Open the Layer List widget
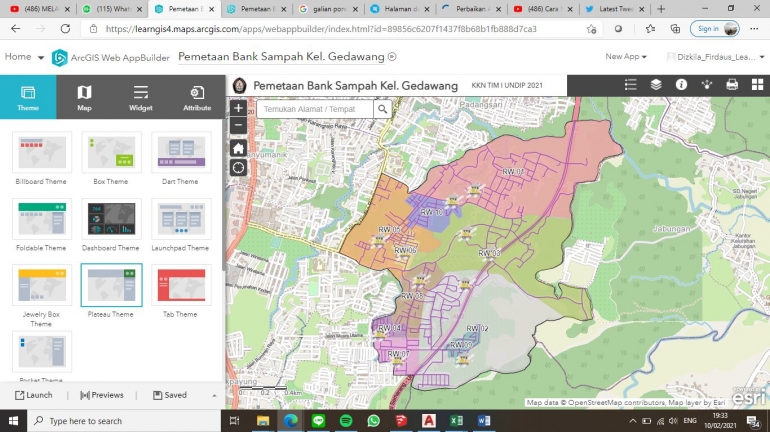 click(x=656, y=85)
